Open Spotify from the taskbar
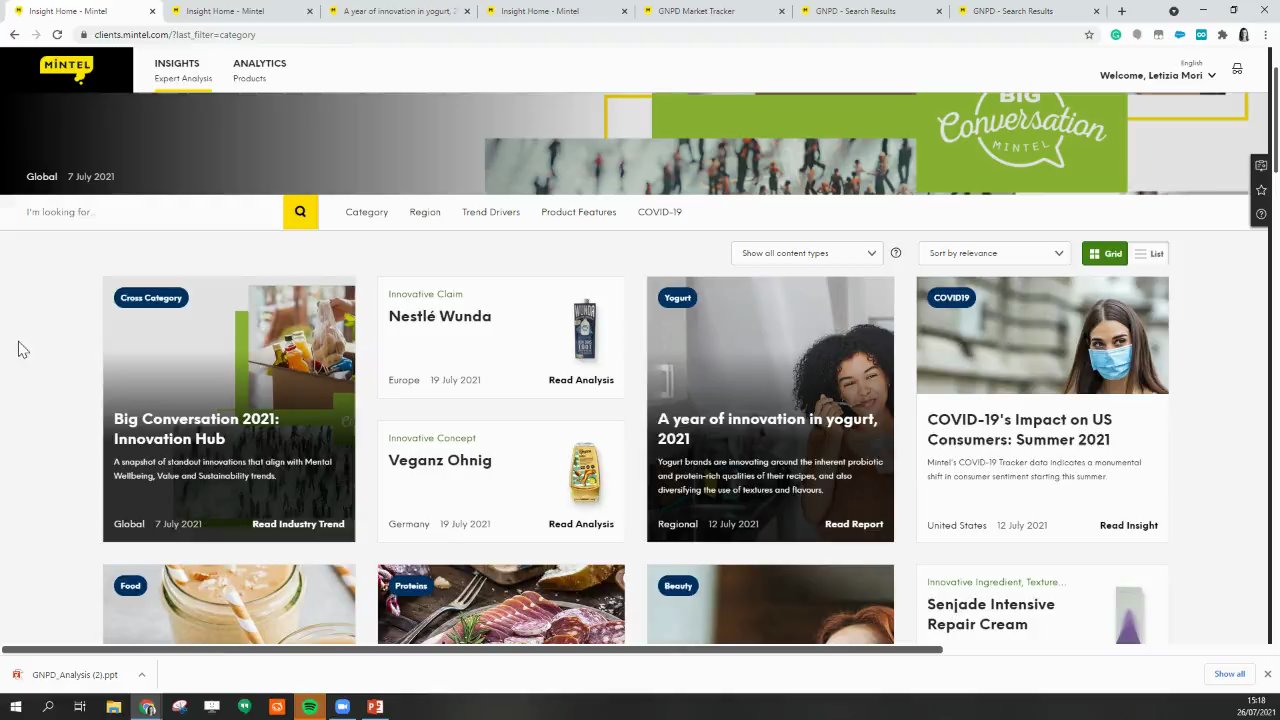This screenshot has width=1280, height=720. pos(310,707)
